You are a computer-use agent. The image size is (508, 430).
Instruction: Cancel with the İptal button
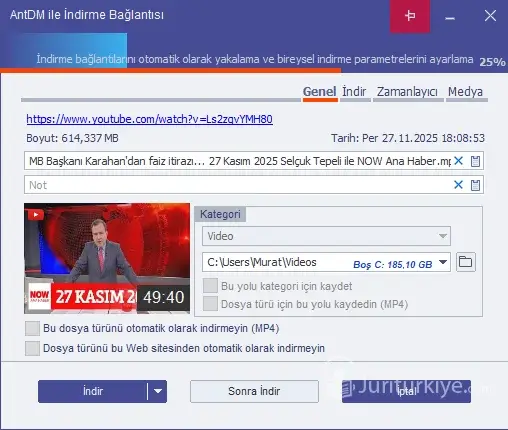(x=406, y=391)
